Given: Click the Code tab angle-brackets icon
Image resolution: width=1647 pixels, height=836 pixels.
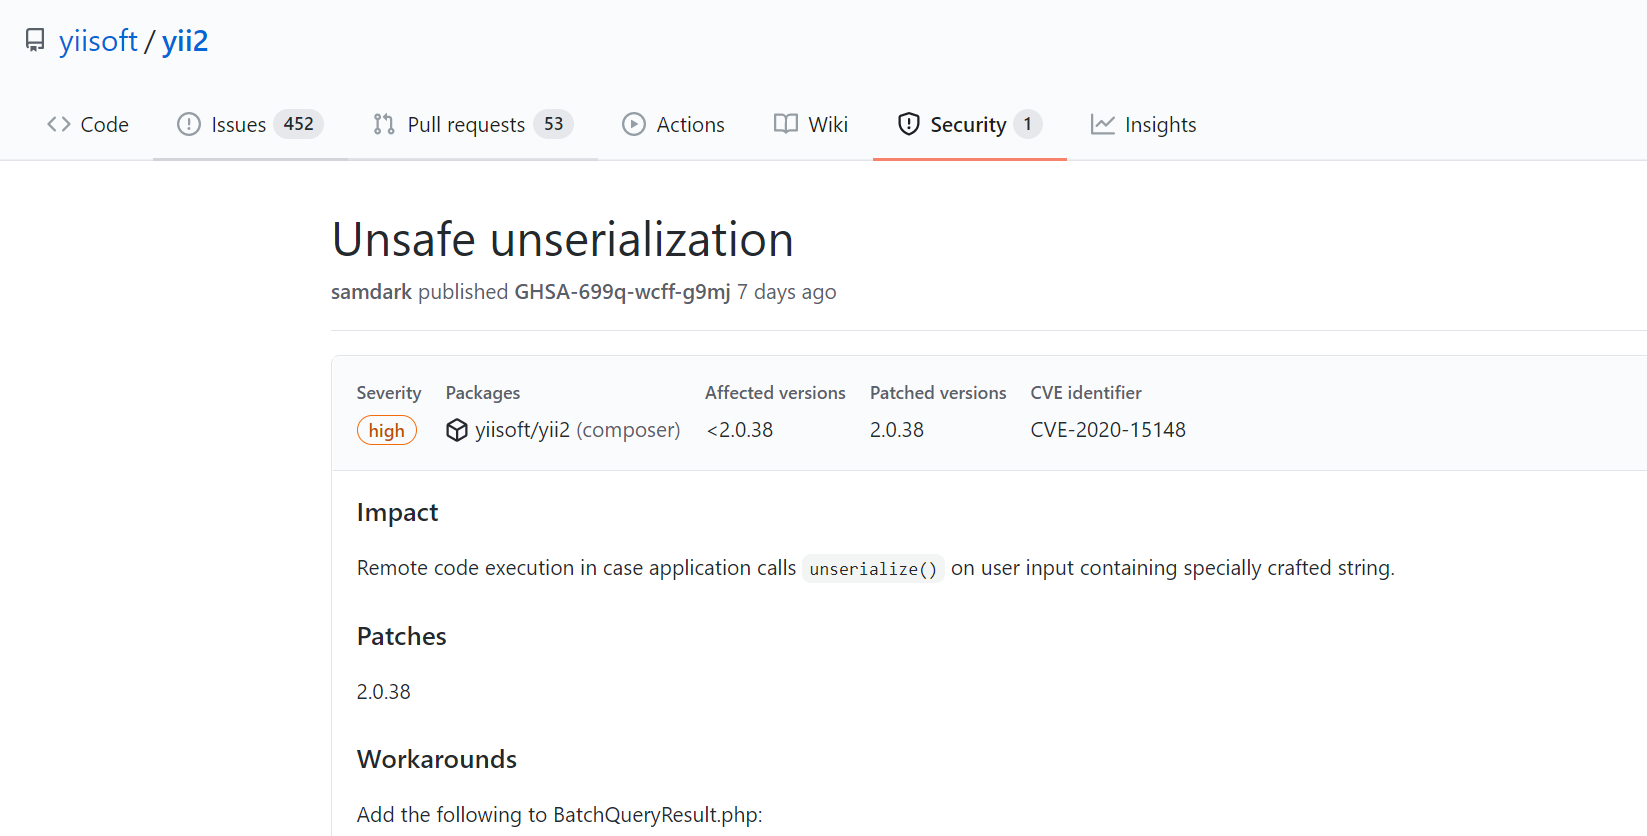Looking at the screenshot, I should (x=59, y=124).
